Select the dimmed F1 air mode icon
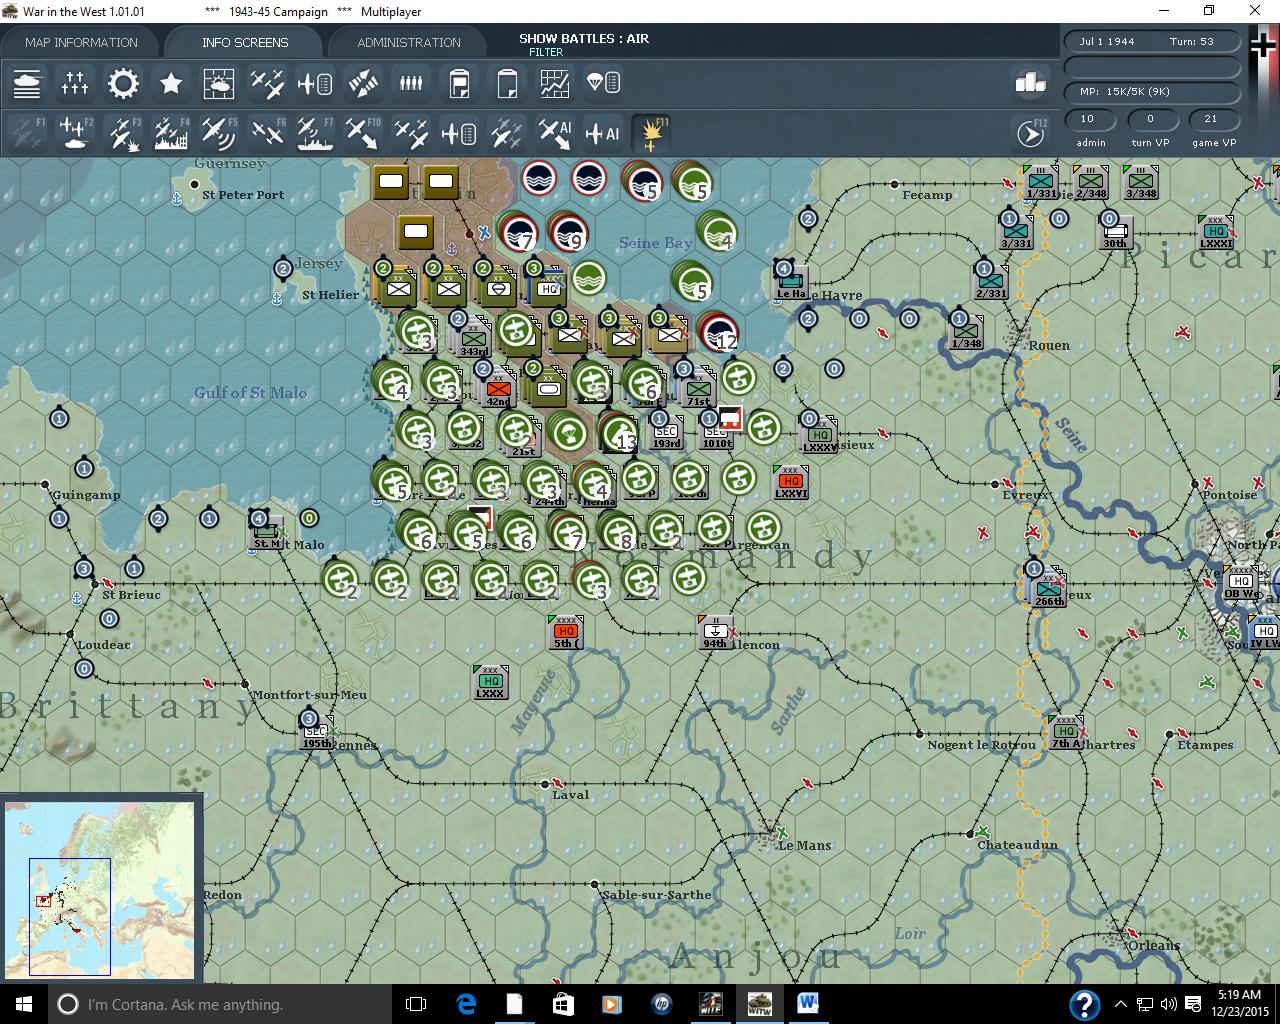Screen dimensions: 1280x1024 tap(27, 133)
